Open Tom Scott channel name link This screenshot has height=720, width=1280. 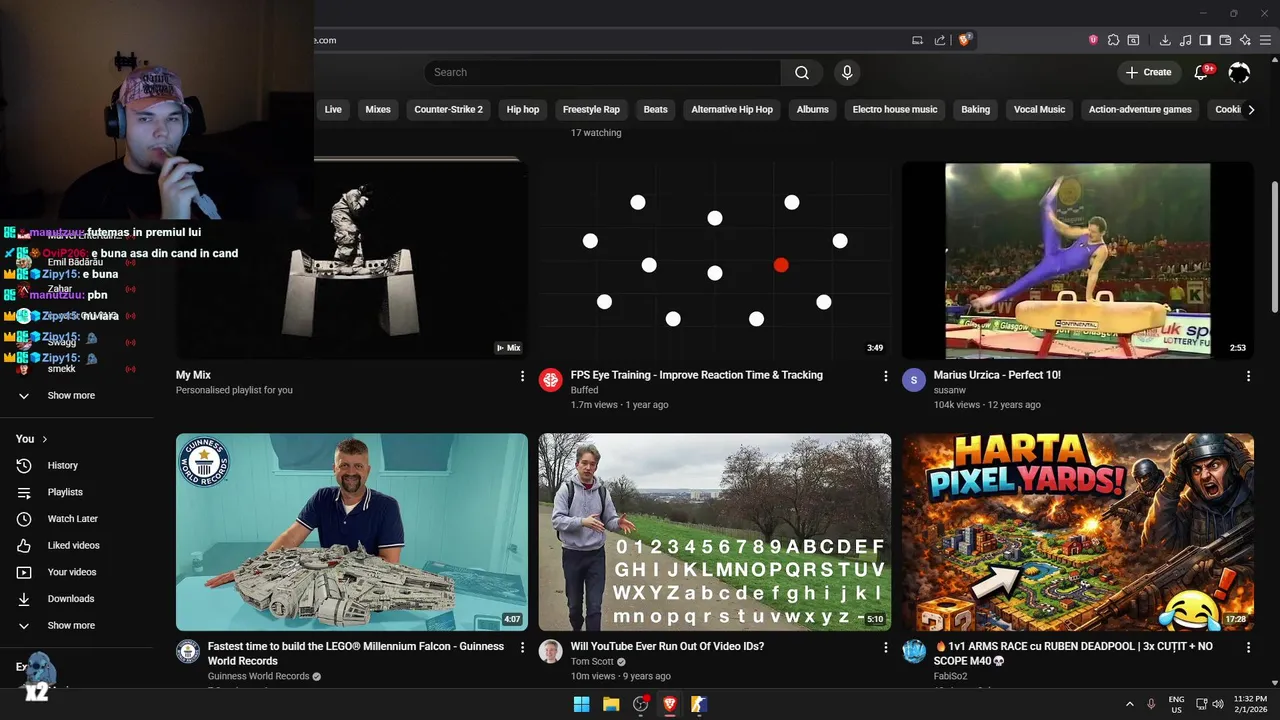click(592, 662)
